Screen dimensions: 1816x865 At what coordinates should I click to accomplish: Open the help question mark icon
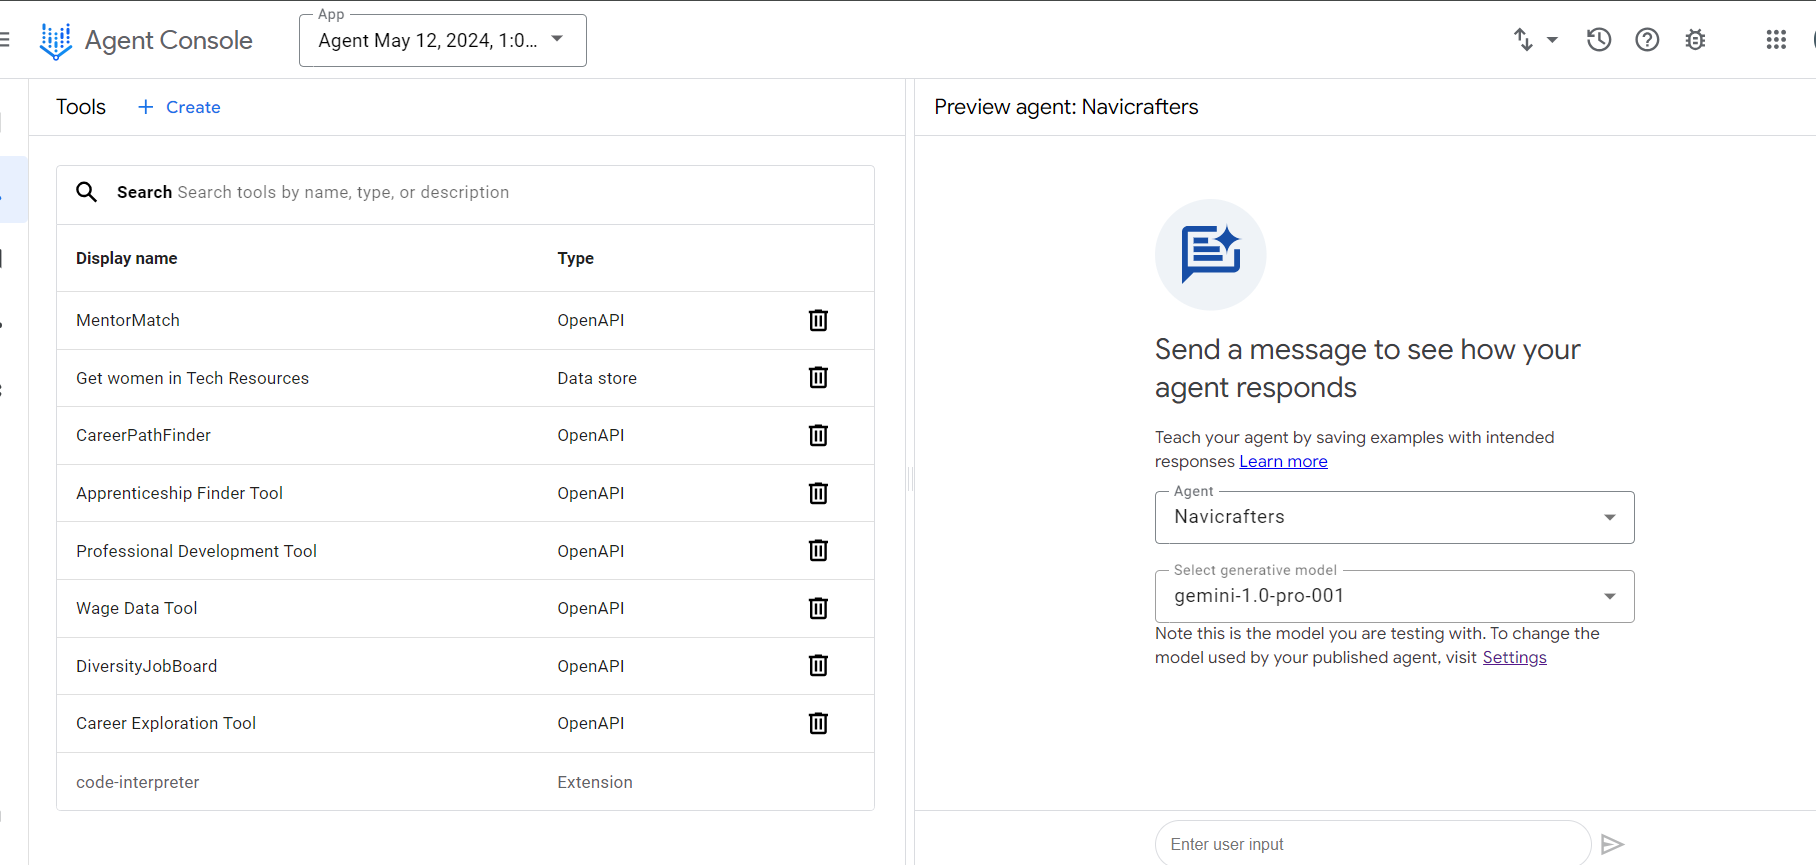point(1647,40)
